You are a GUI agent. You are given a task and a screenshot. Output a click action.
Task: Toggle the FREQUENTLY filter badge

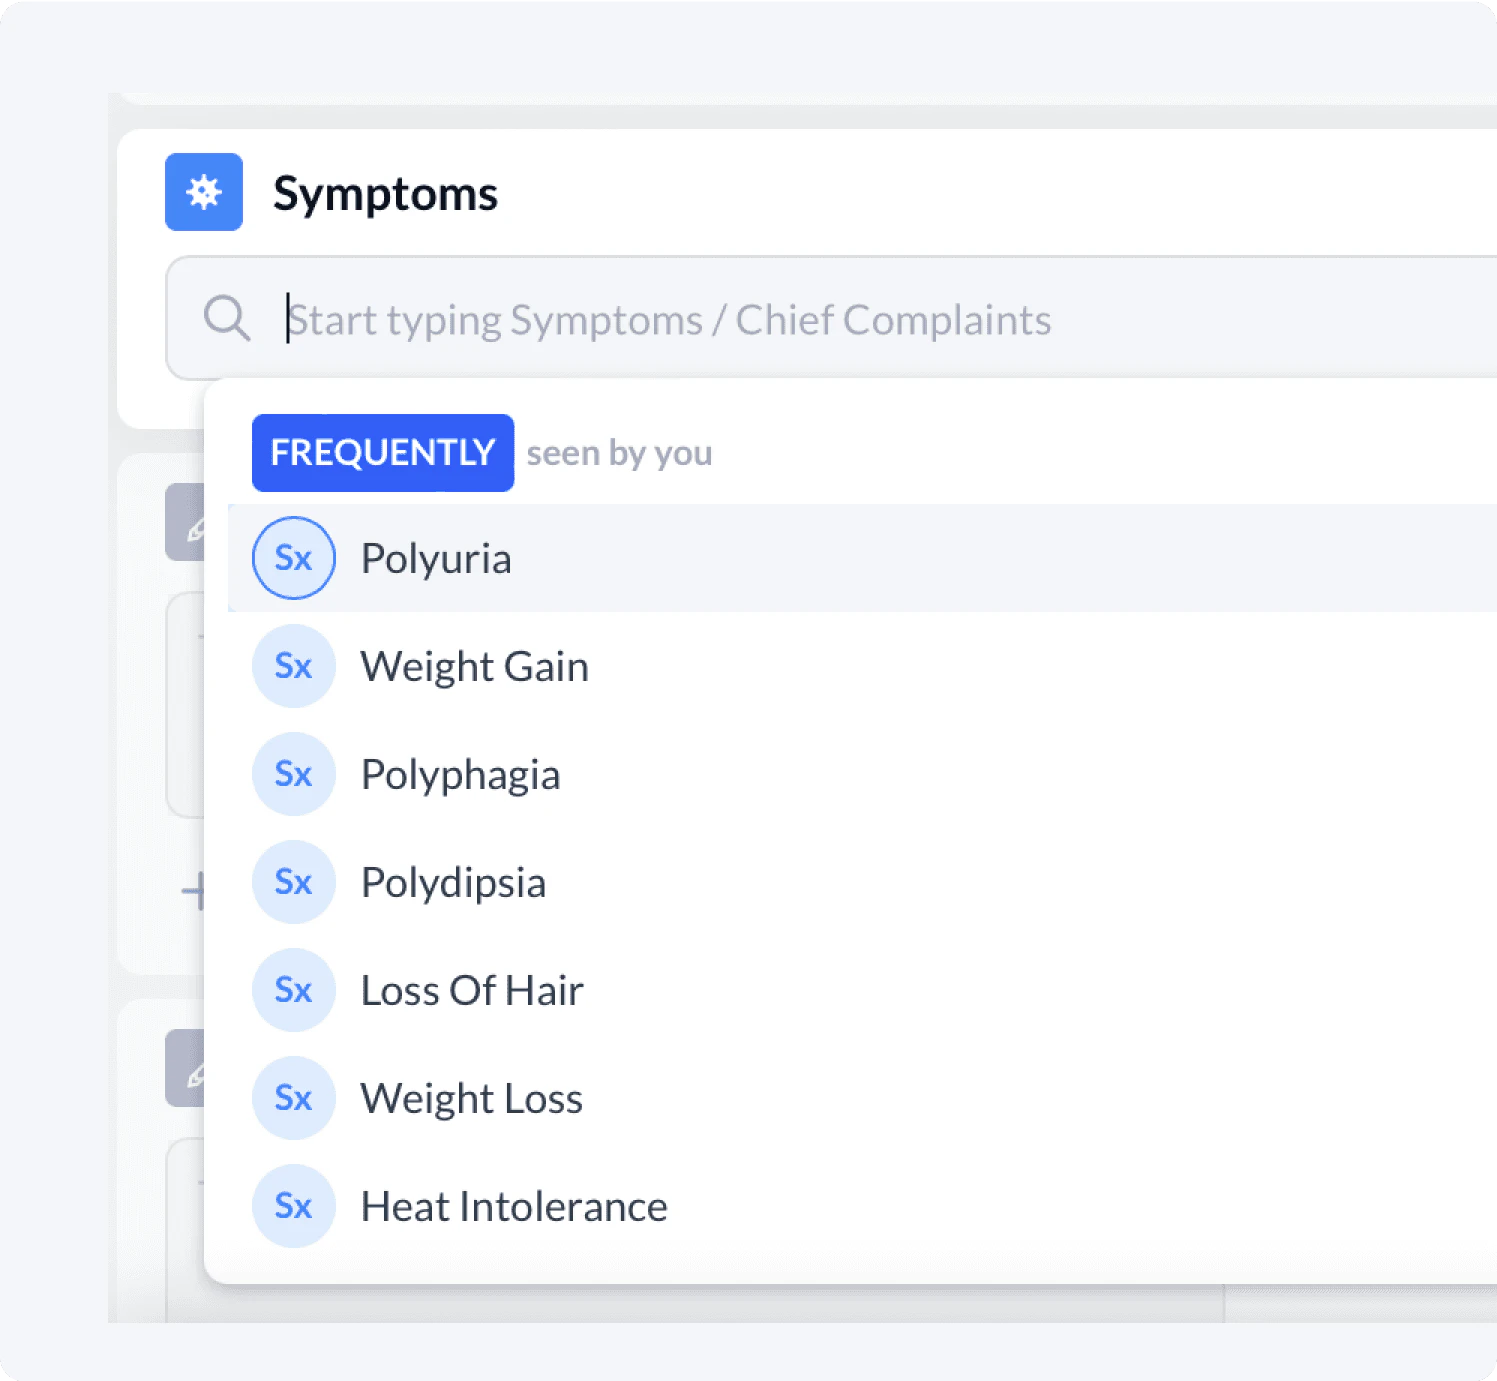pyautogui.click(x=382, y=452)
